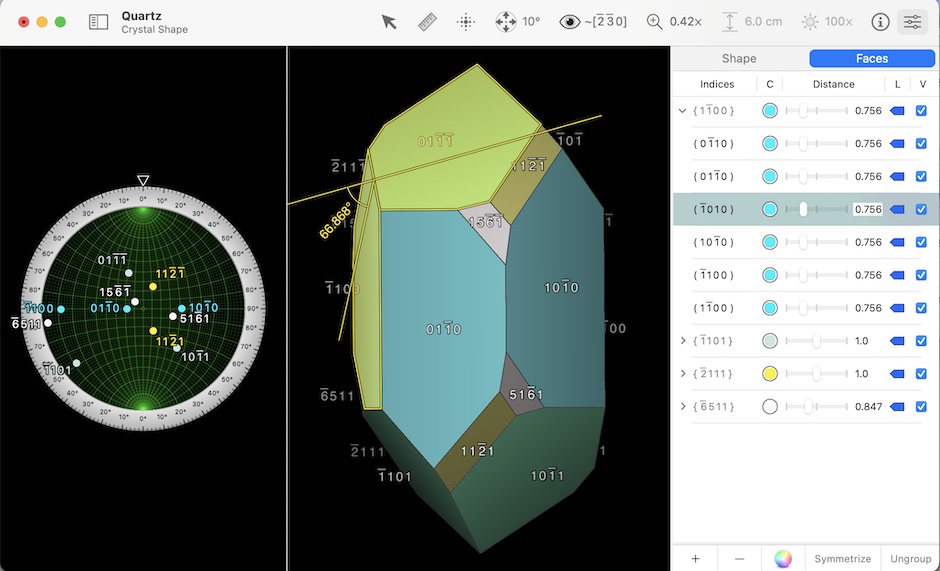This screenshot has height=571, width=940.
Task: Toggle the sliders settings panel icon
Action: click(x=912, y=21)
